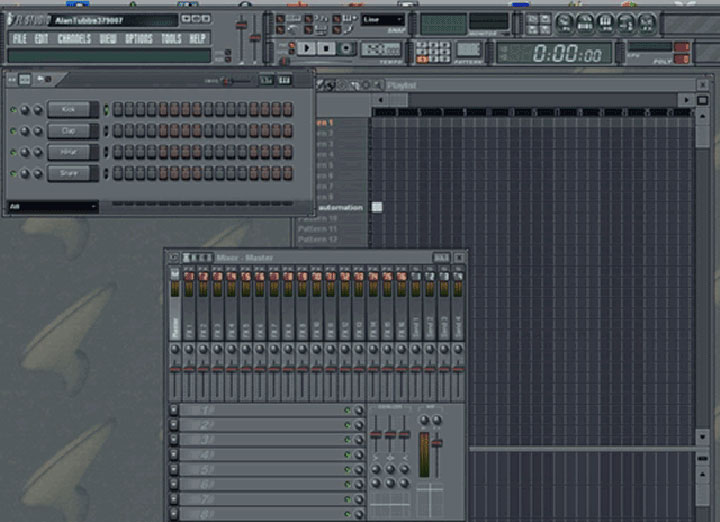Open the CHANNELS menu

[74, 39]
